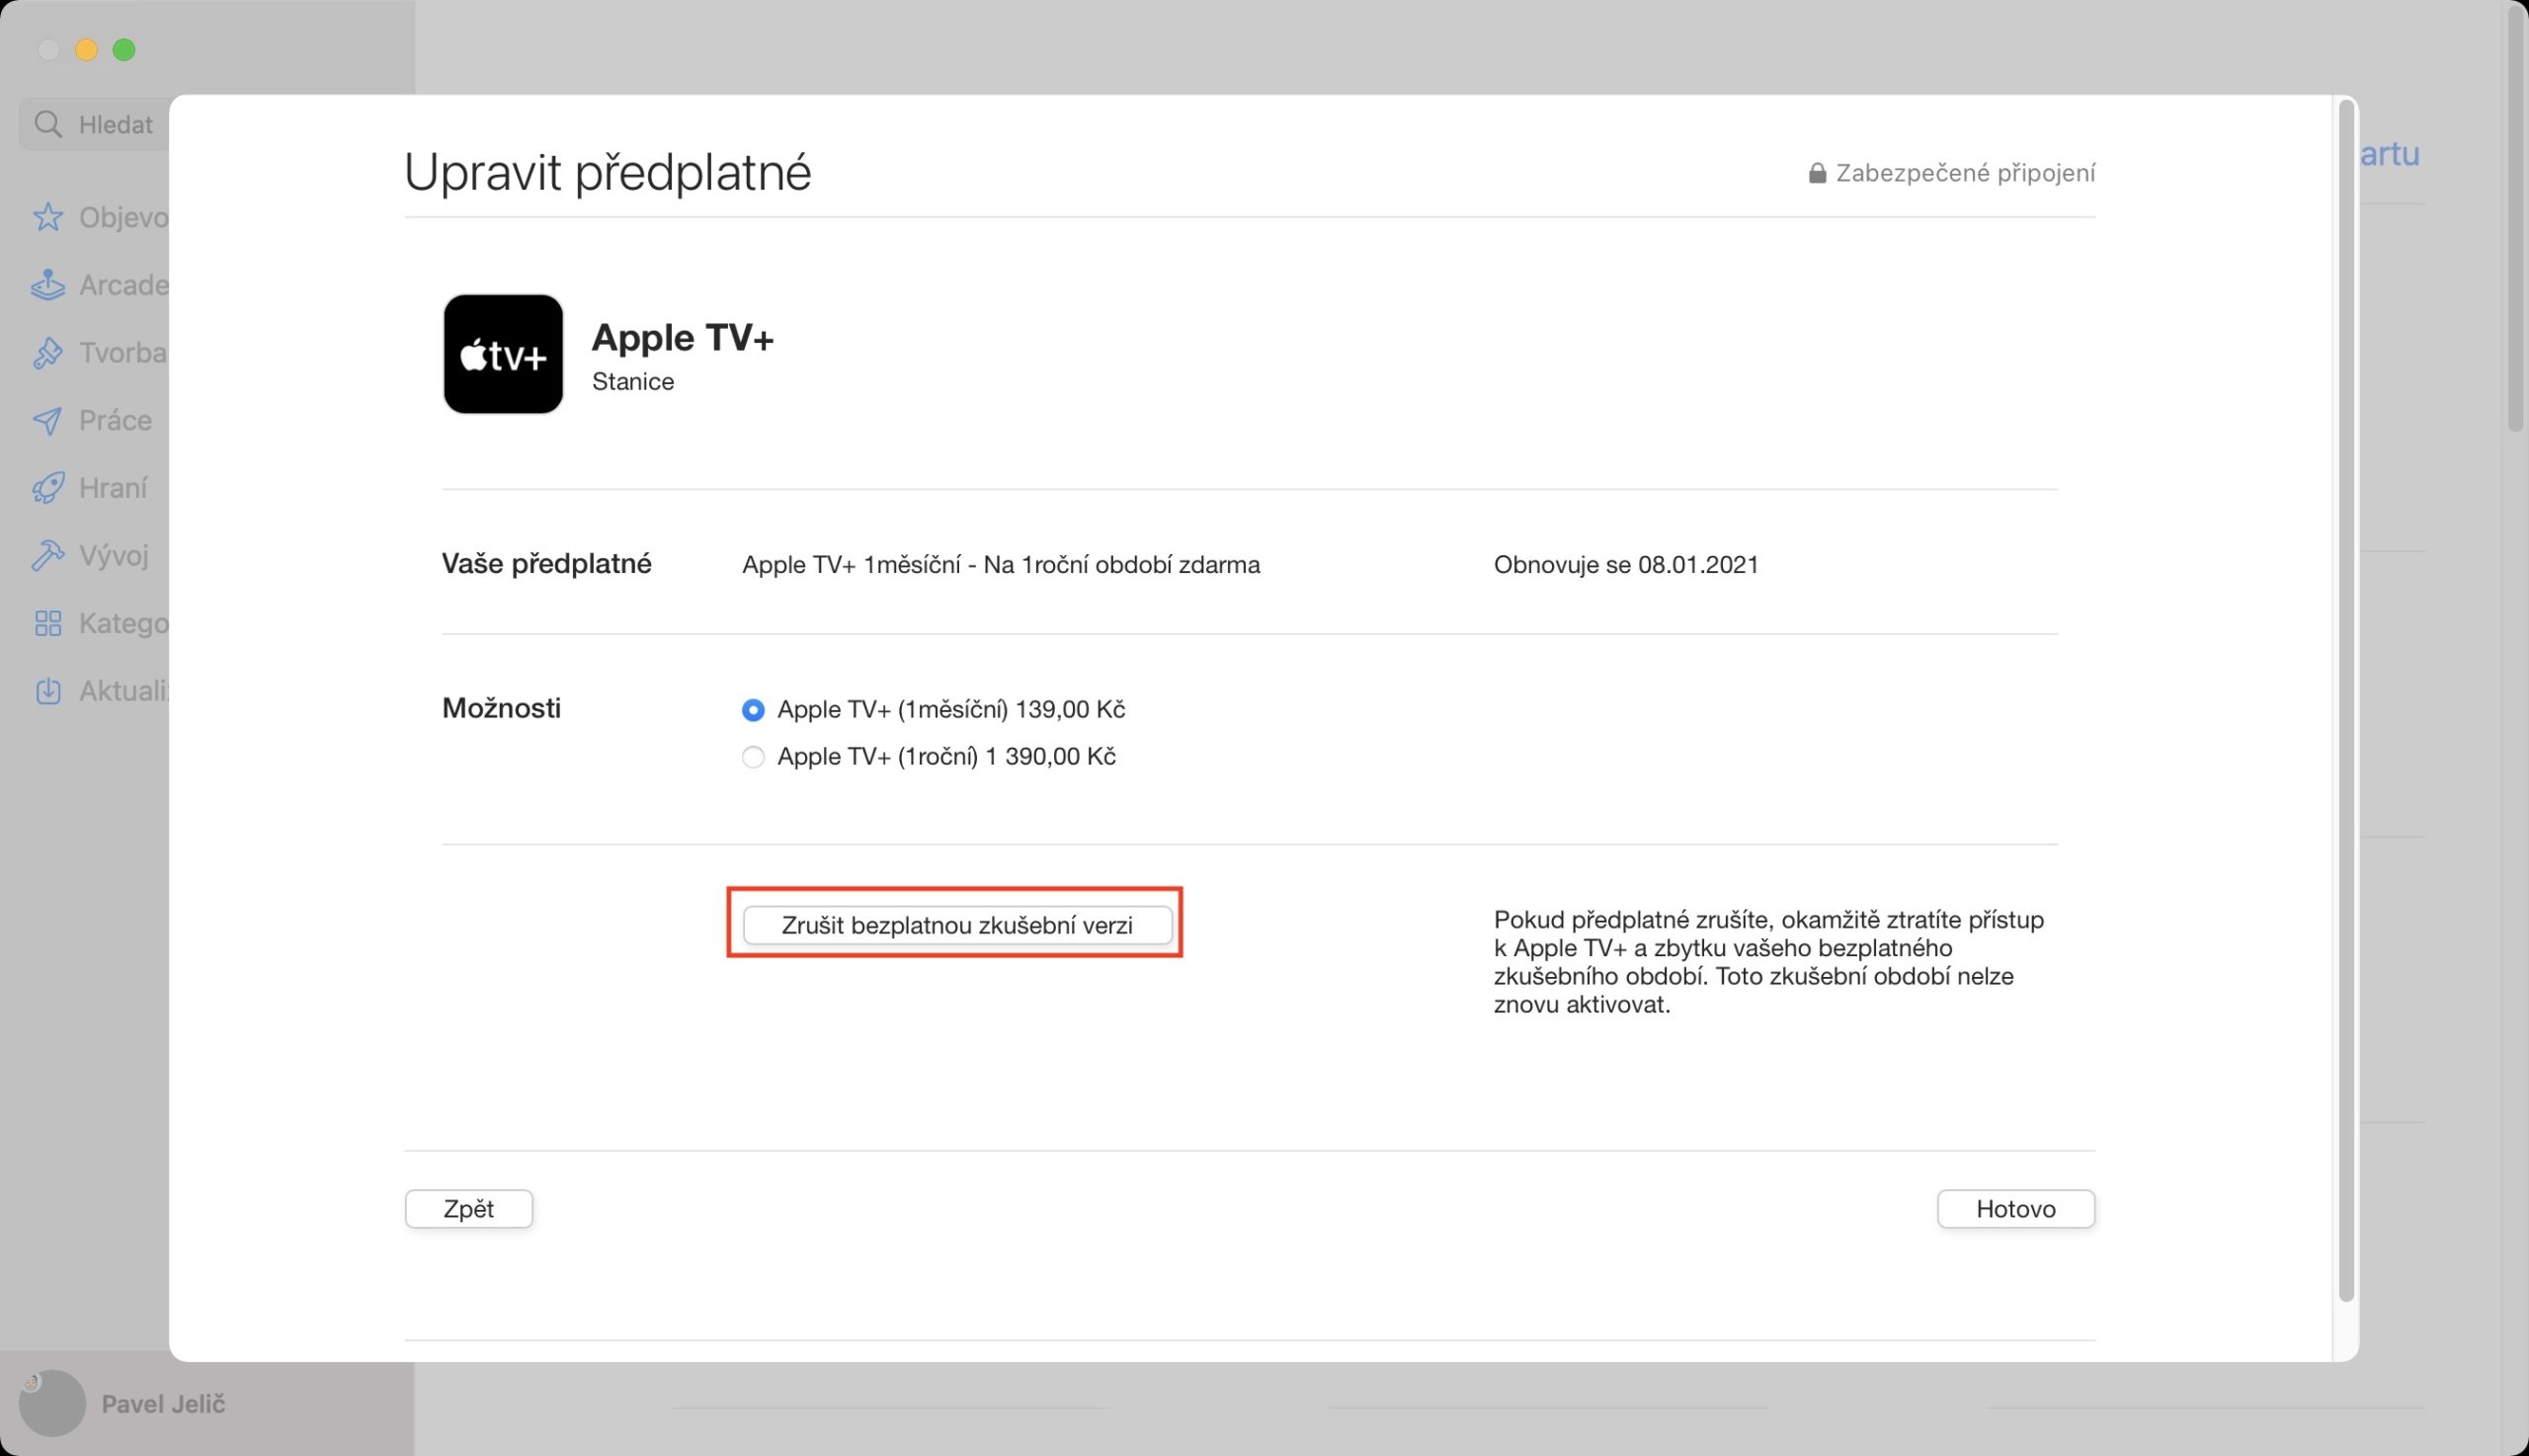Click the search magnifier icon
This screenshot has width=2529, height=1456.
[x=47, y=124]
